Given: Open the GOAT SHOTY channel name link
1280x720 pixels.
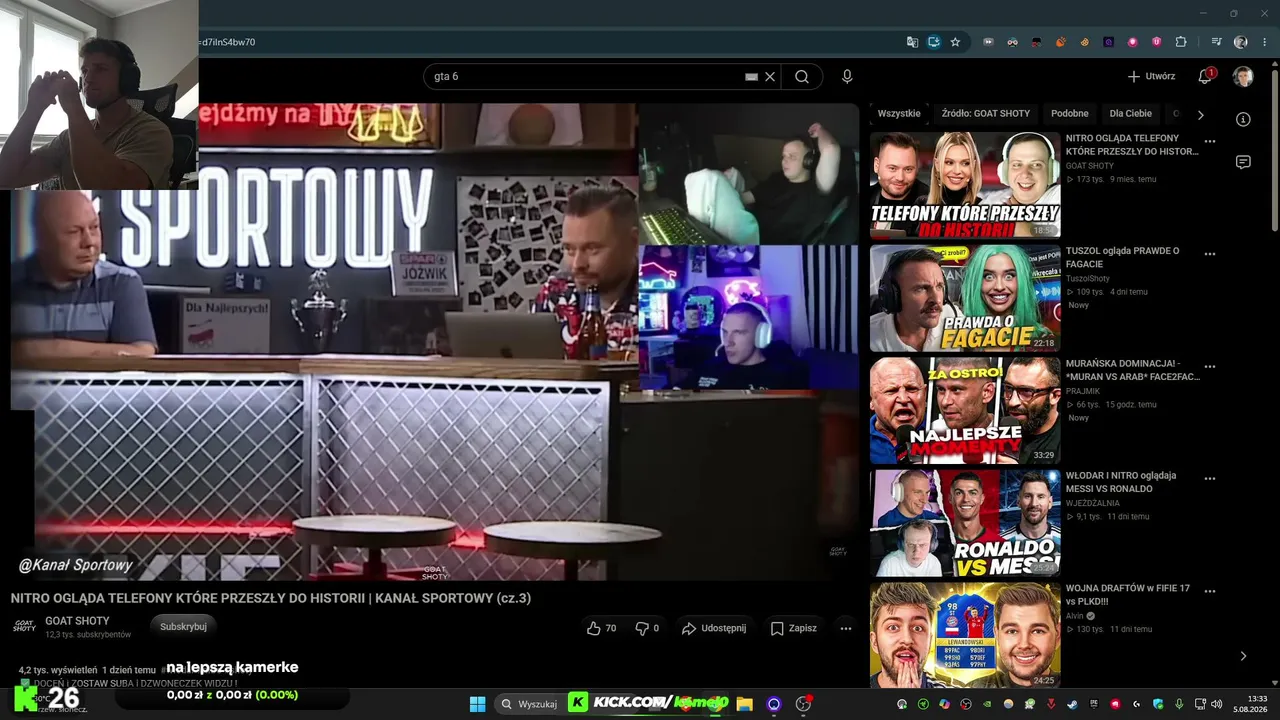Looking at the screenshot, I should point(77,621).
